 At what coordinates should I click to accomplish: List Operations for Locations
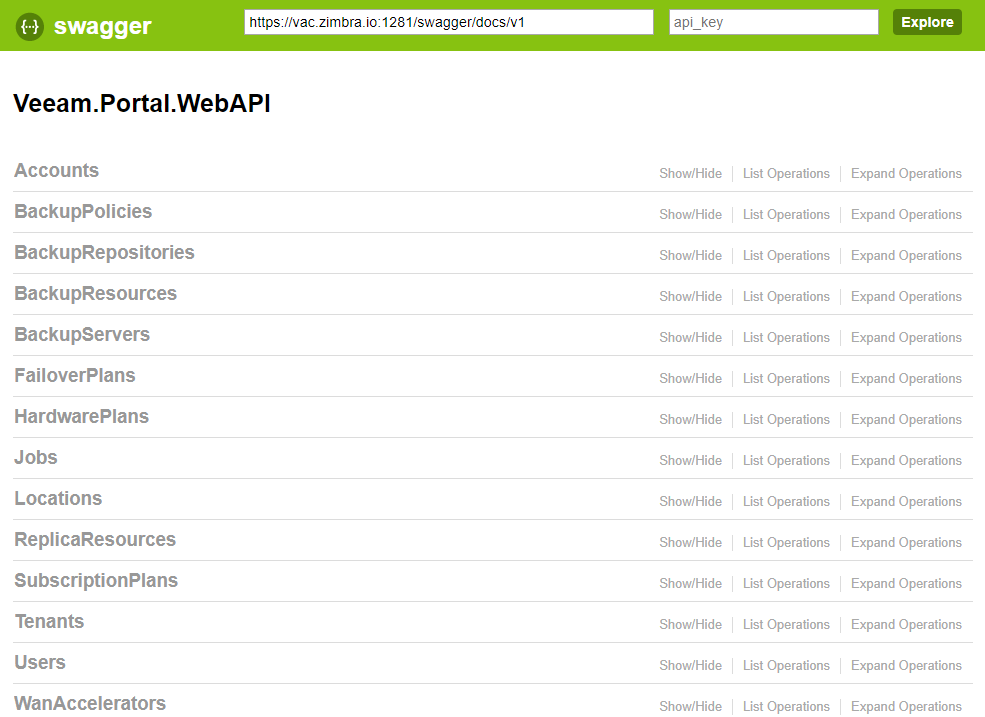[x=786, y=501]
